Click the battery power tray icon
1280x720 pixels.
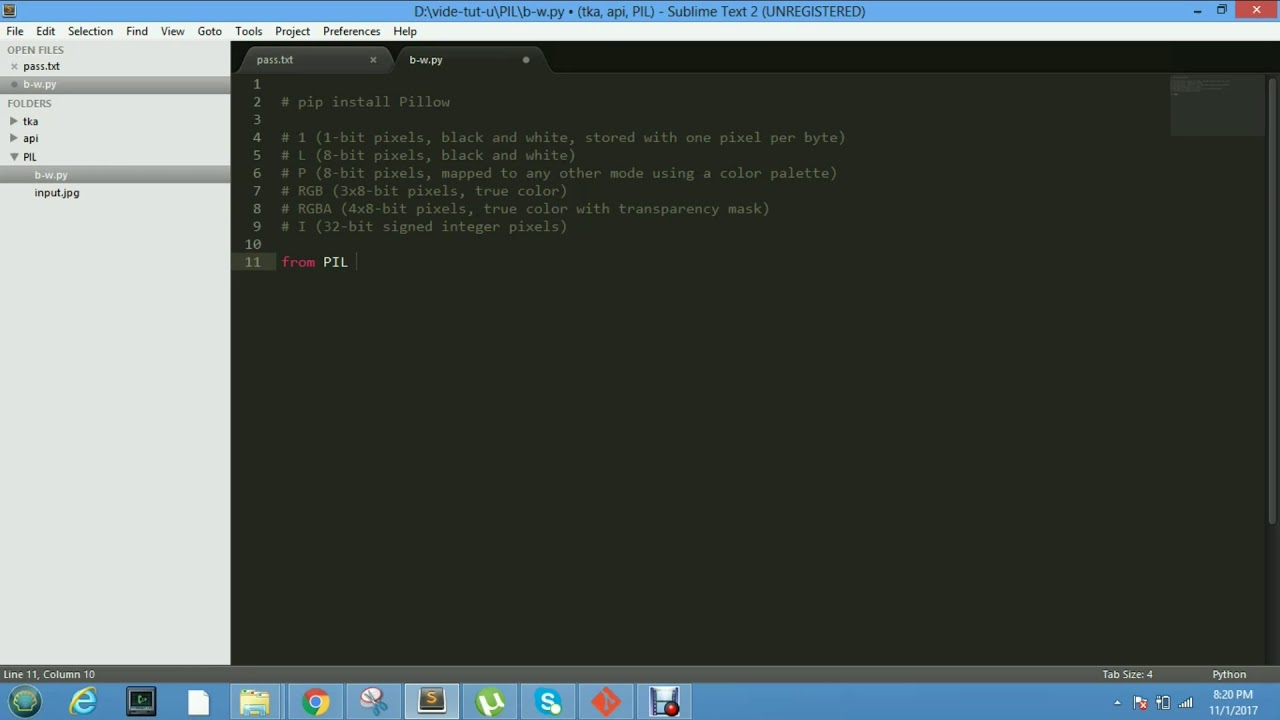coord(1163,703)
